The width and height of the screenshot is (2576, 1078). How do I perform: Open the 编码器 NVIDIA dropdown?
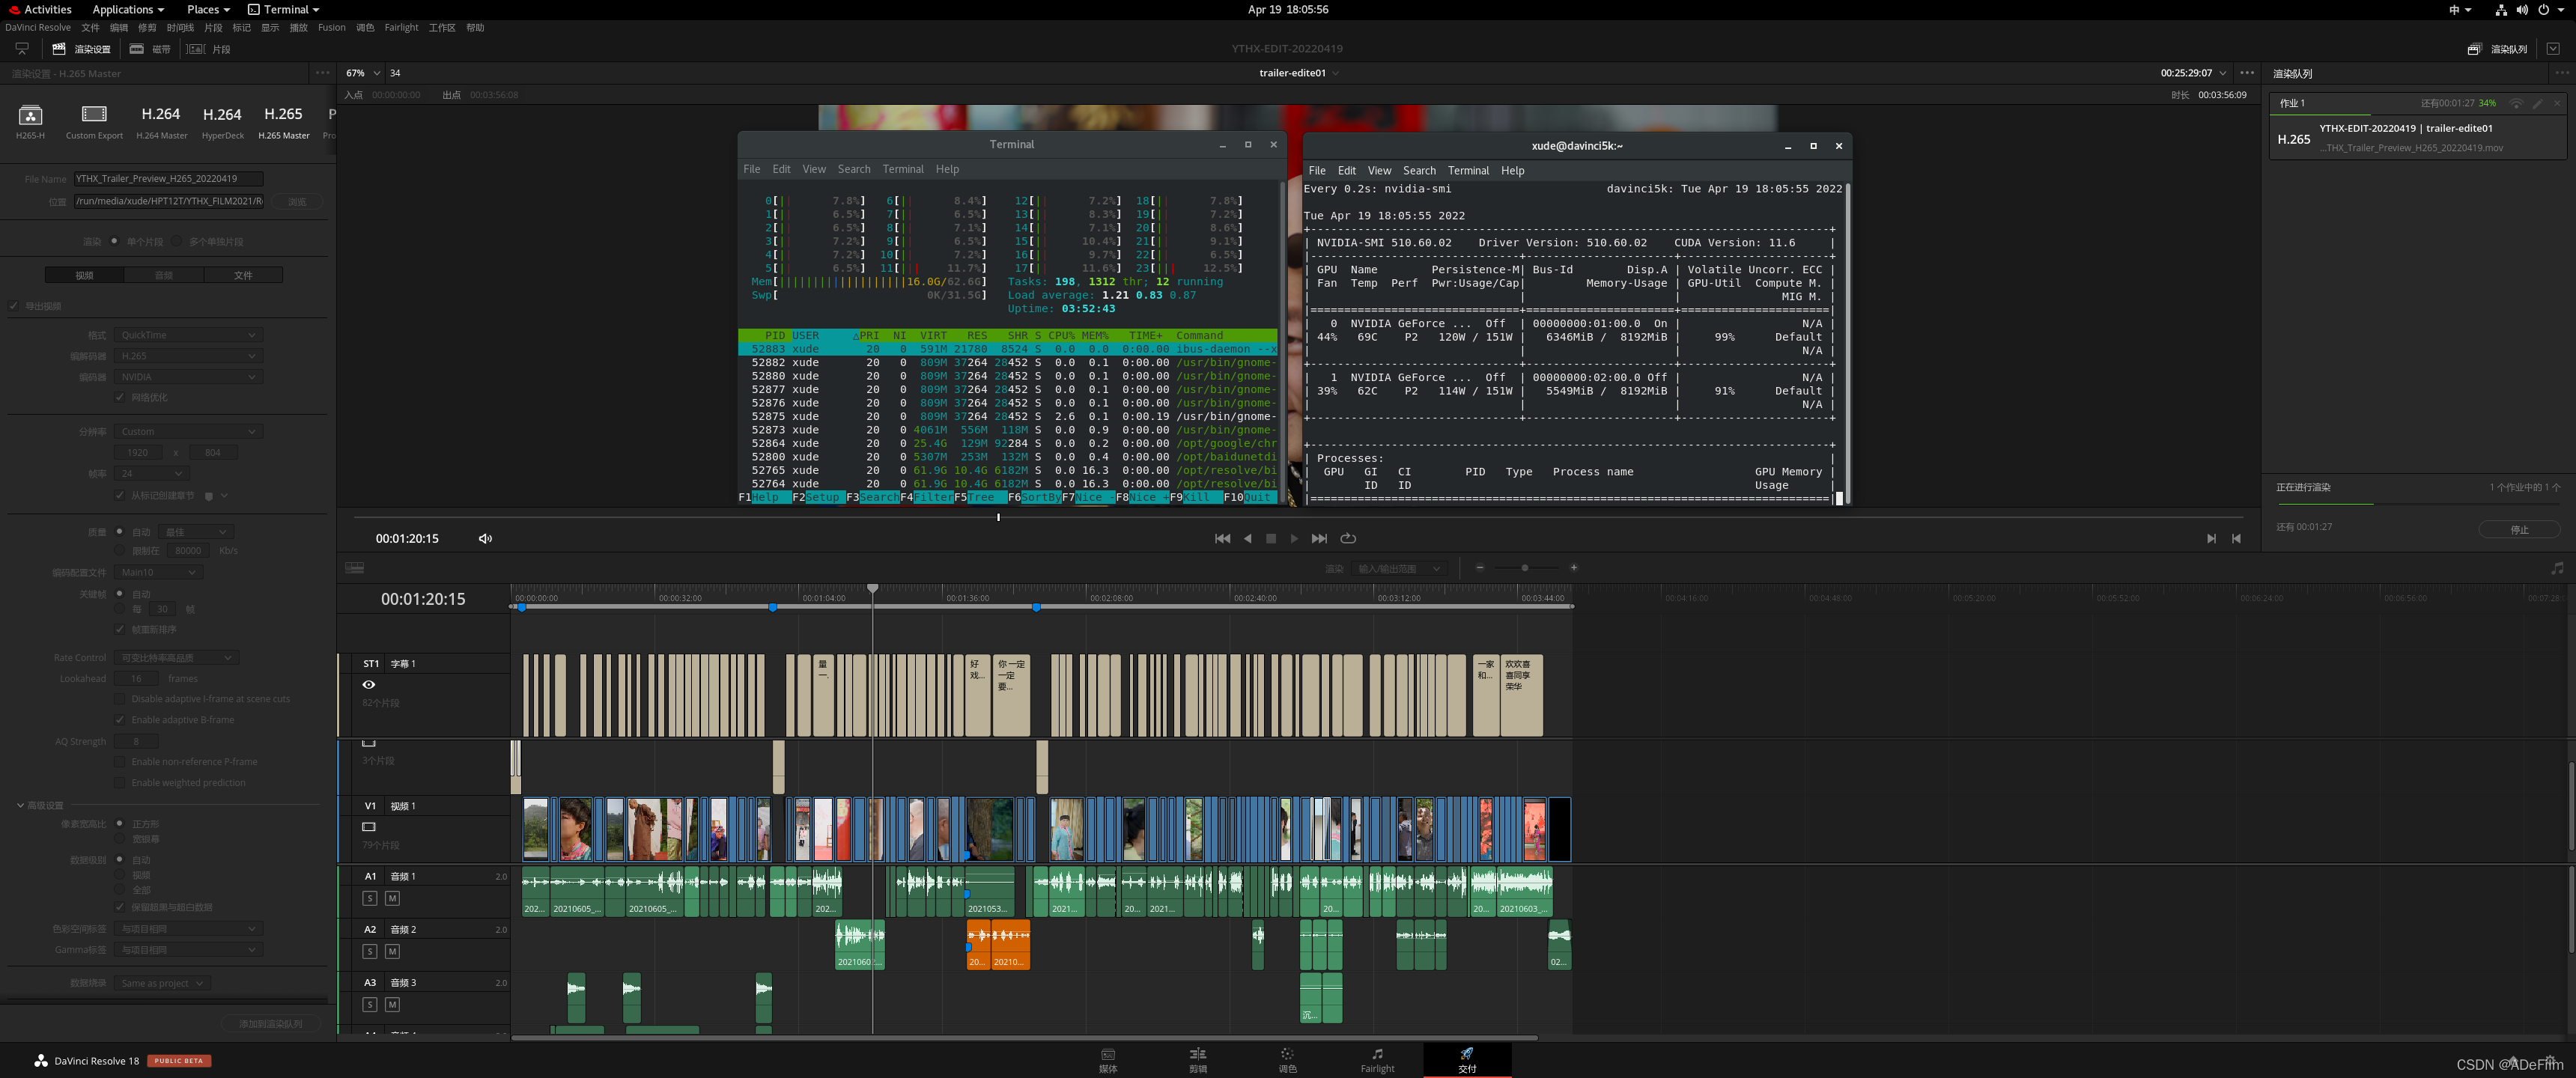(x=188, y=377)
